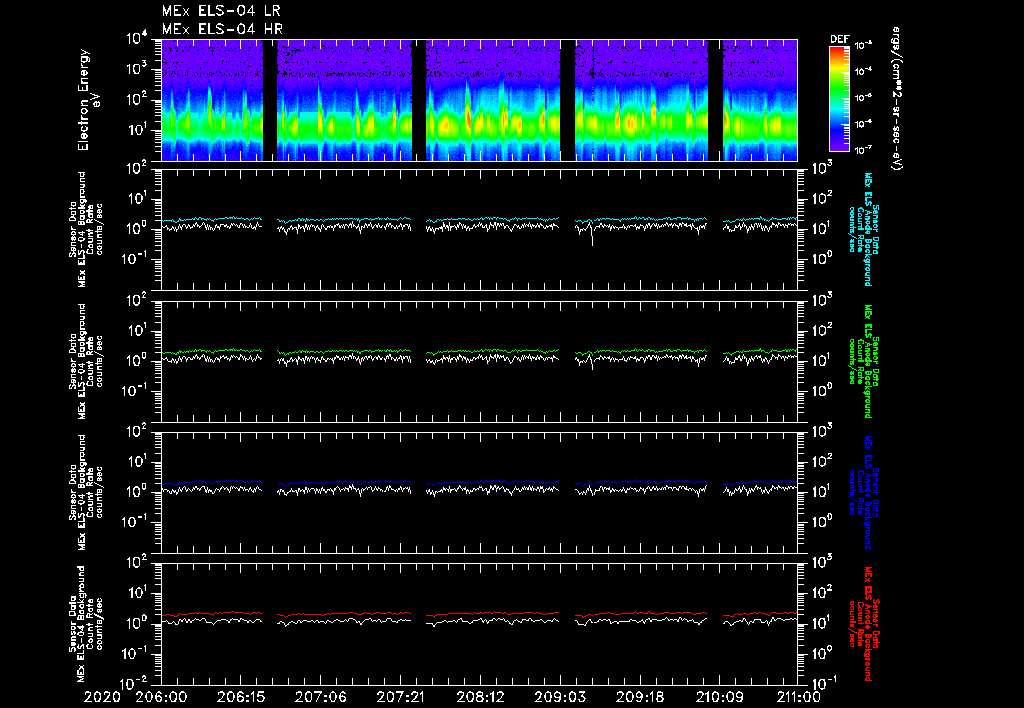Screen dimensions: 1024x708
Task: Click the "MEx ELS-04 LR" title text
Action: [x=221, y=11]
